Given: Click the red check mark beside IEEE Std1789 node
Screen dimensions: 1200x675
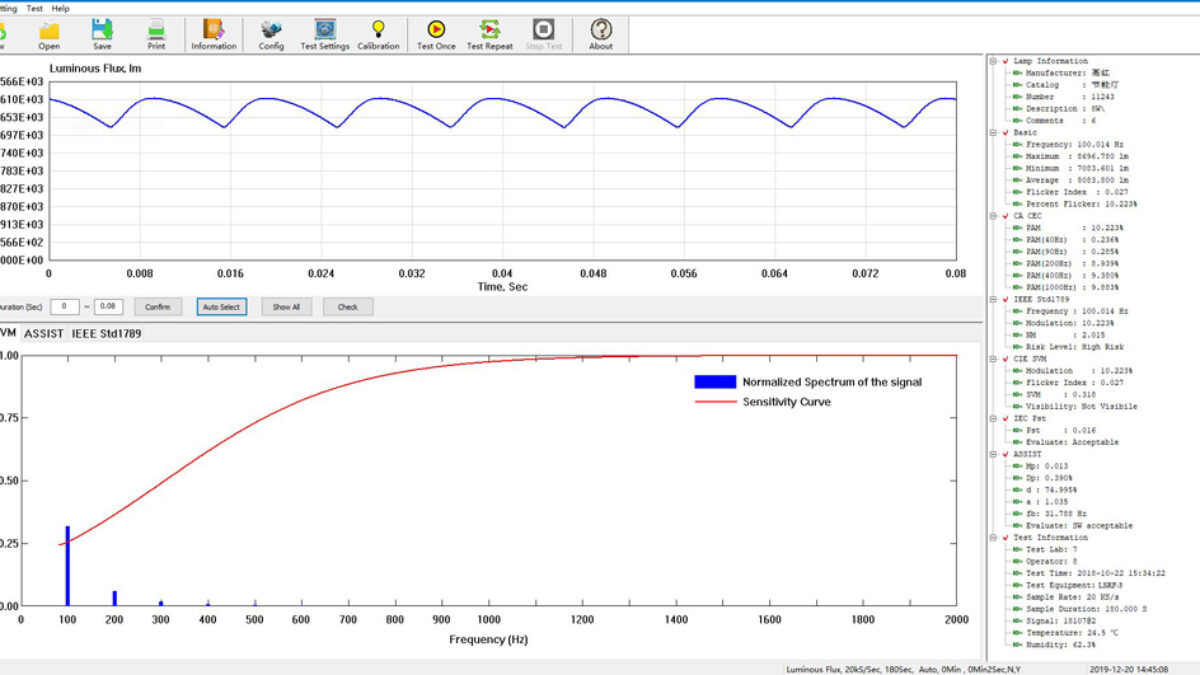Looking at the screenshot, I should coord(1005,299).
